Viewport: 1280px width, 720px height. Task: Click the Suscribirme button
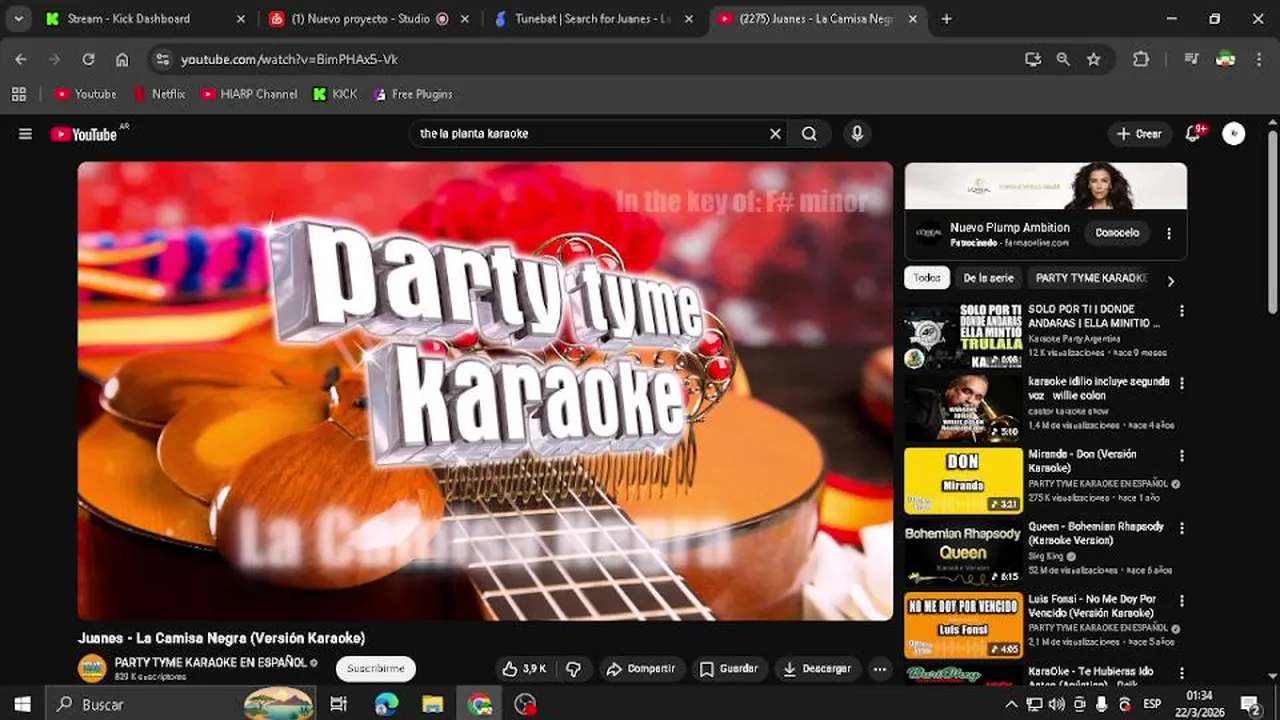tap(376, 668)
